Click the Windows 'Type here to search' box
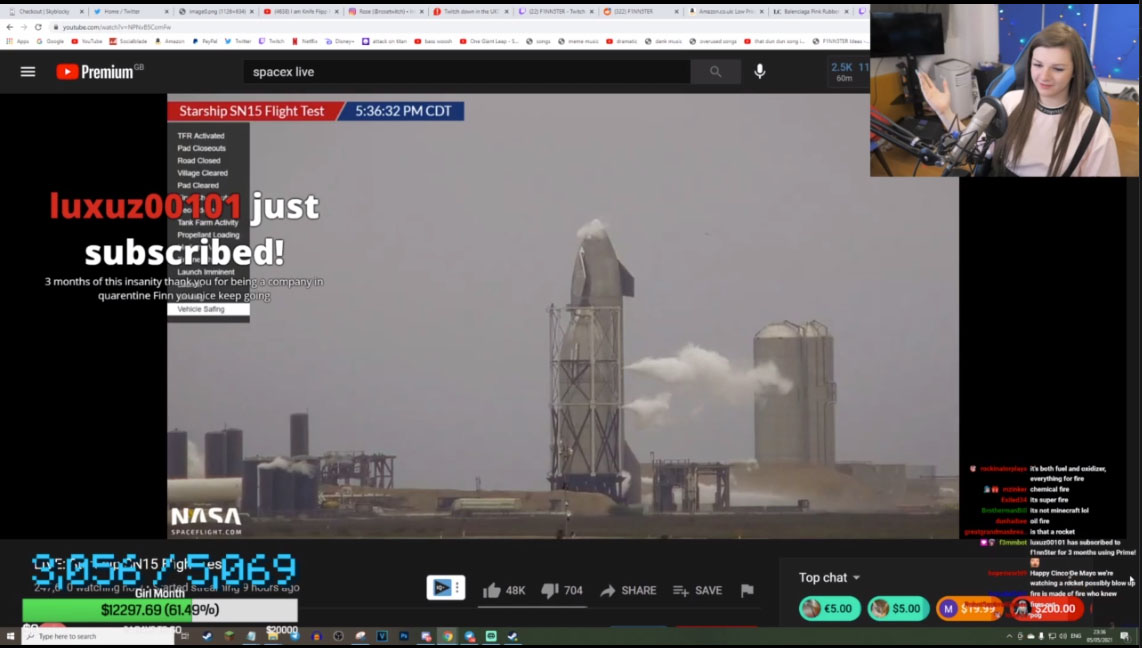The height and width of the screenshot is (648, 1142). coord(98,636)
